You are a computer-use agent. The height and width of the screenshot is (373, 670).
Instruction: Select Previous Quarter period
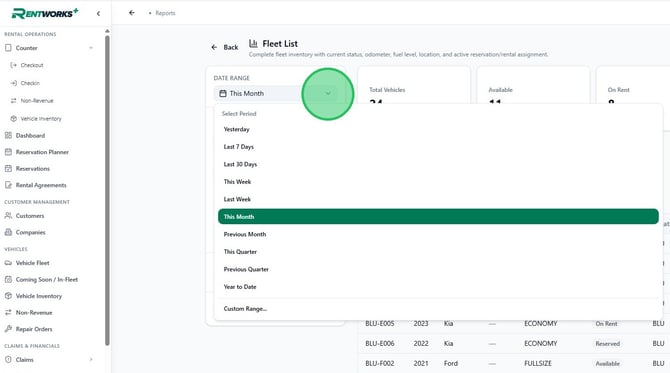pos(438,269)
